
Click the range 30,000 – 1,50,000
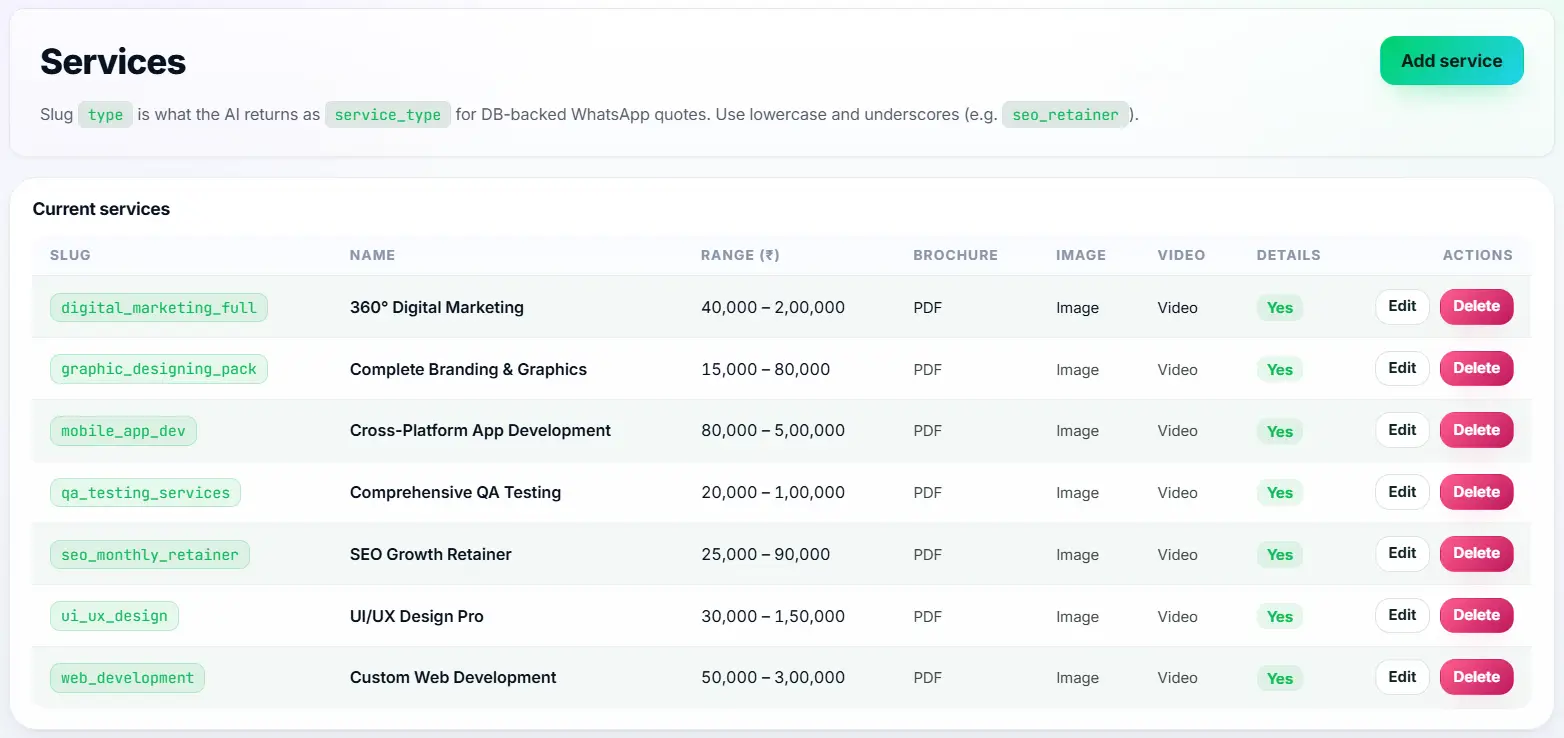tap(773, 616)
